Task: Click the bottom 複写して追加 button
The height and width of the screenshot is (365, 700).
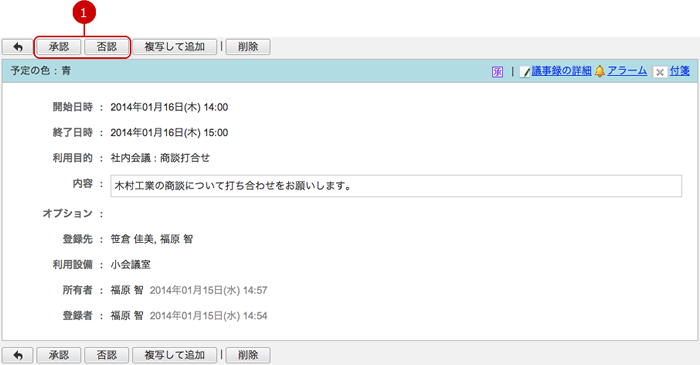Action: pyautogui.click(x=175, y=355)
